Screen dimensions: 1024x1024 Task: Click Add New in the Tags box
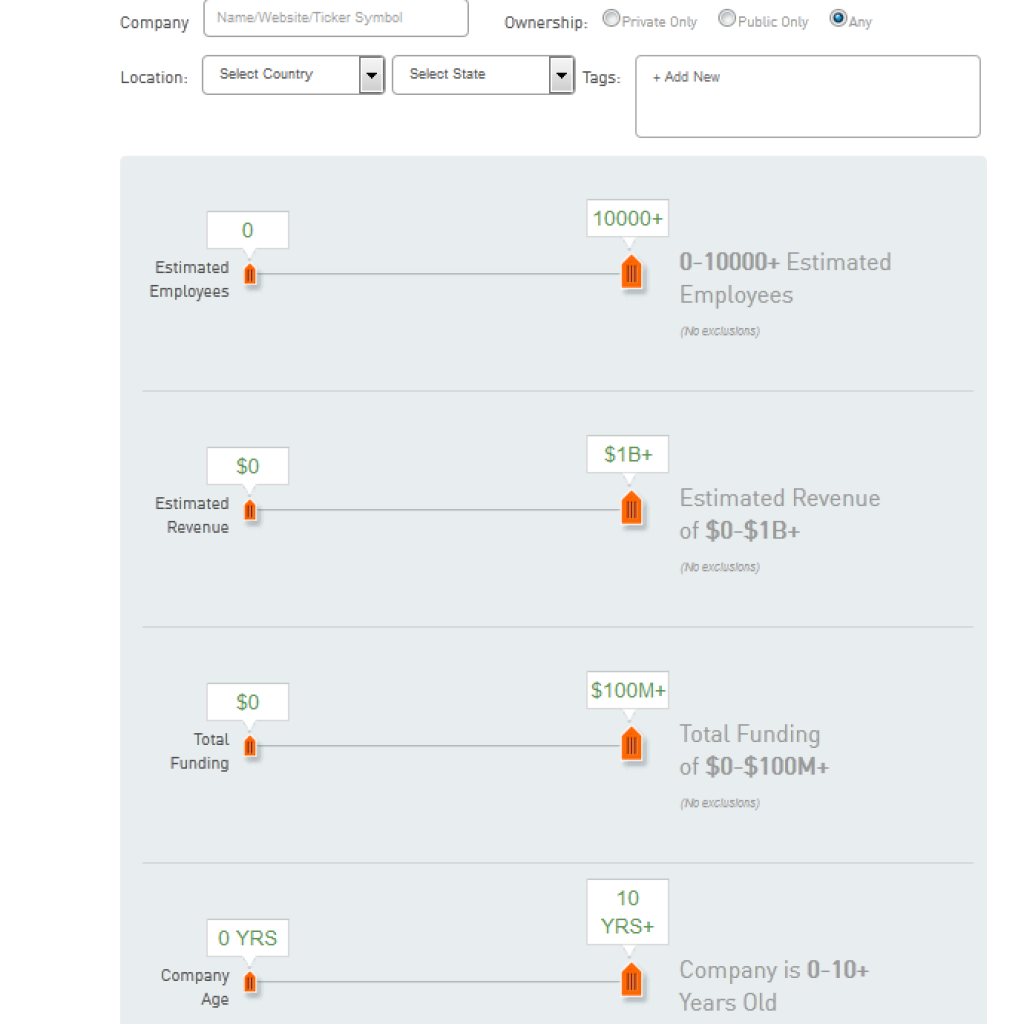(686, 77)
